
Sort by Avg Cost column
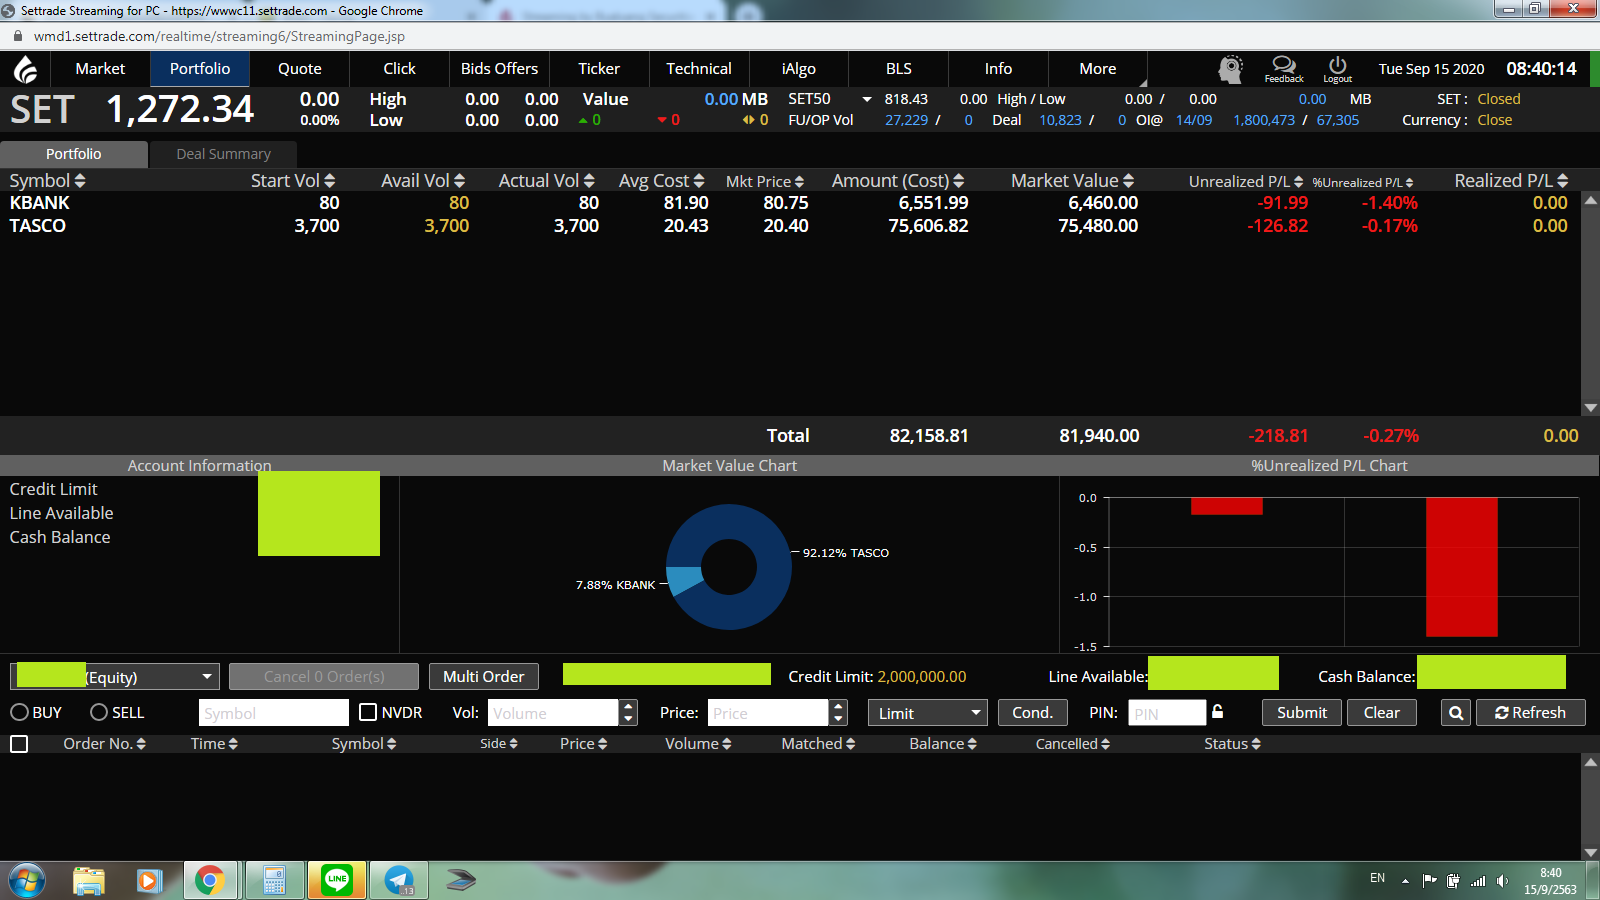(x=662, y=181)
